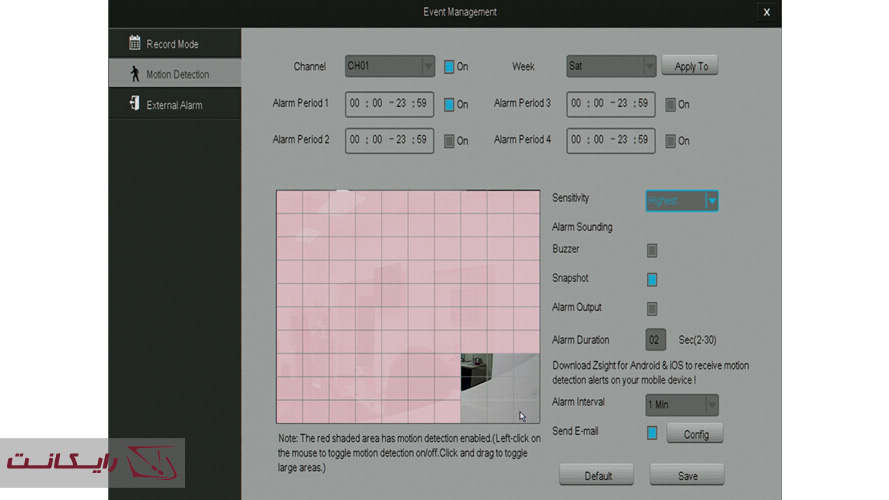Enable the Alarm Output checkbox
The height and width of the screenshot is (500, 889).
(652, 309)
